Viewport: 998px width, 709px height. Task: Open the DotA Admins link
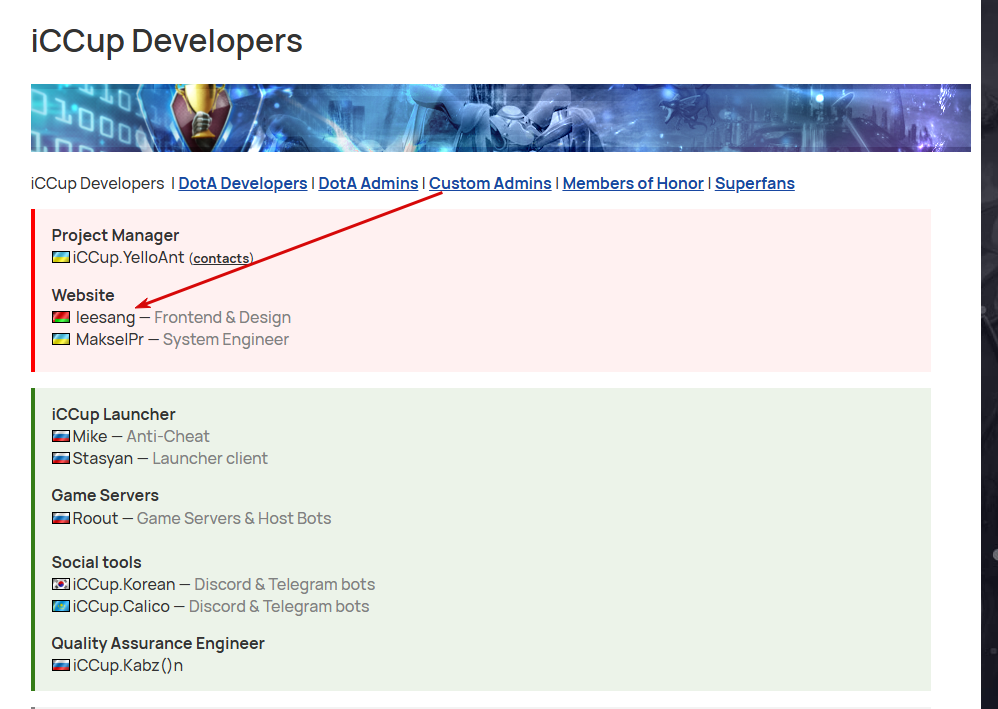point(368,183)
